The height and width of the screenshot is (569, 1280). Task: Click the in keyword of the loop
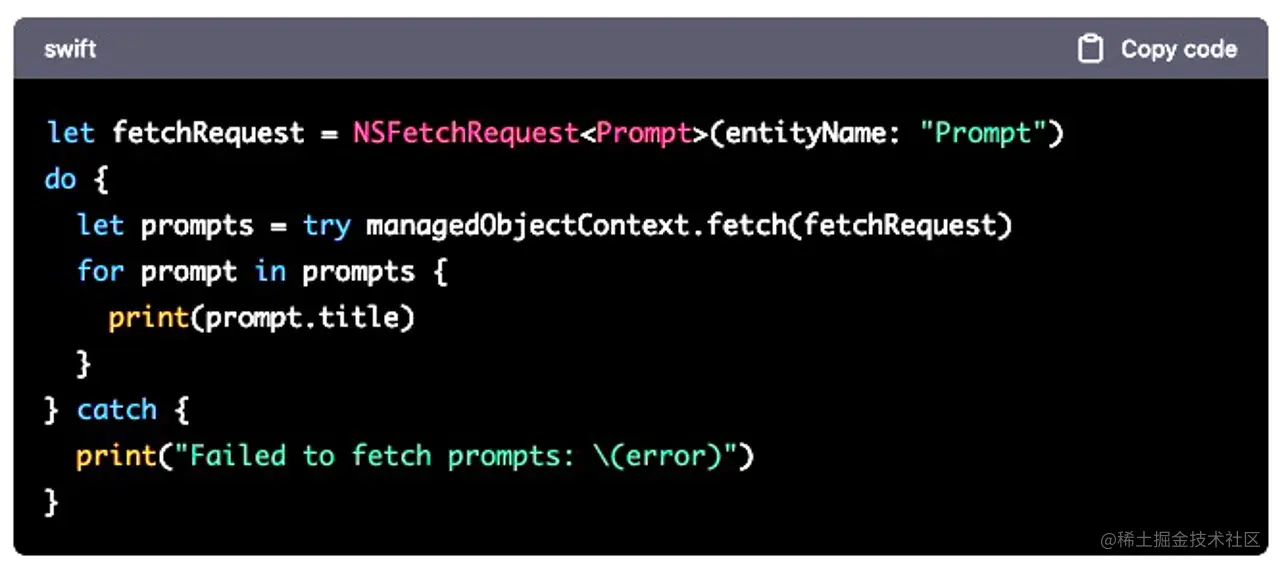click(270, 271)
